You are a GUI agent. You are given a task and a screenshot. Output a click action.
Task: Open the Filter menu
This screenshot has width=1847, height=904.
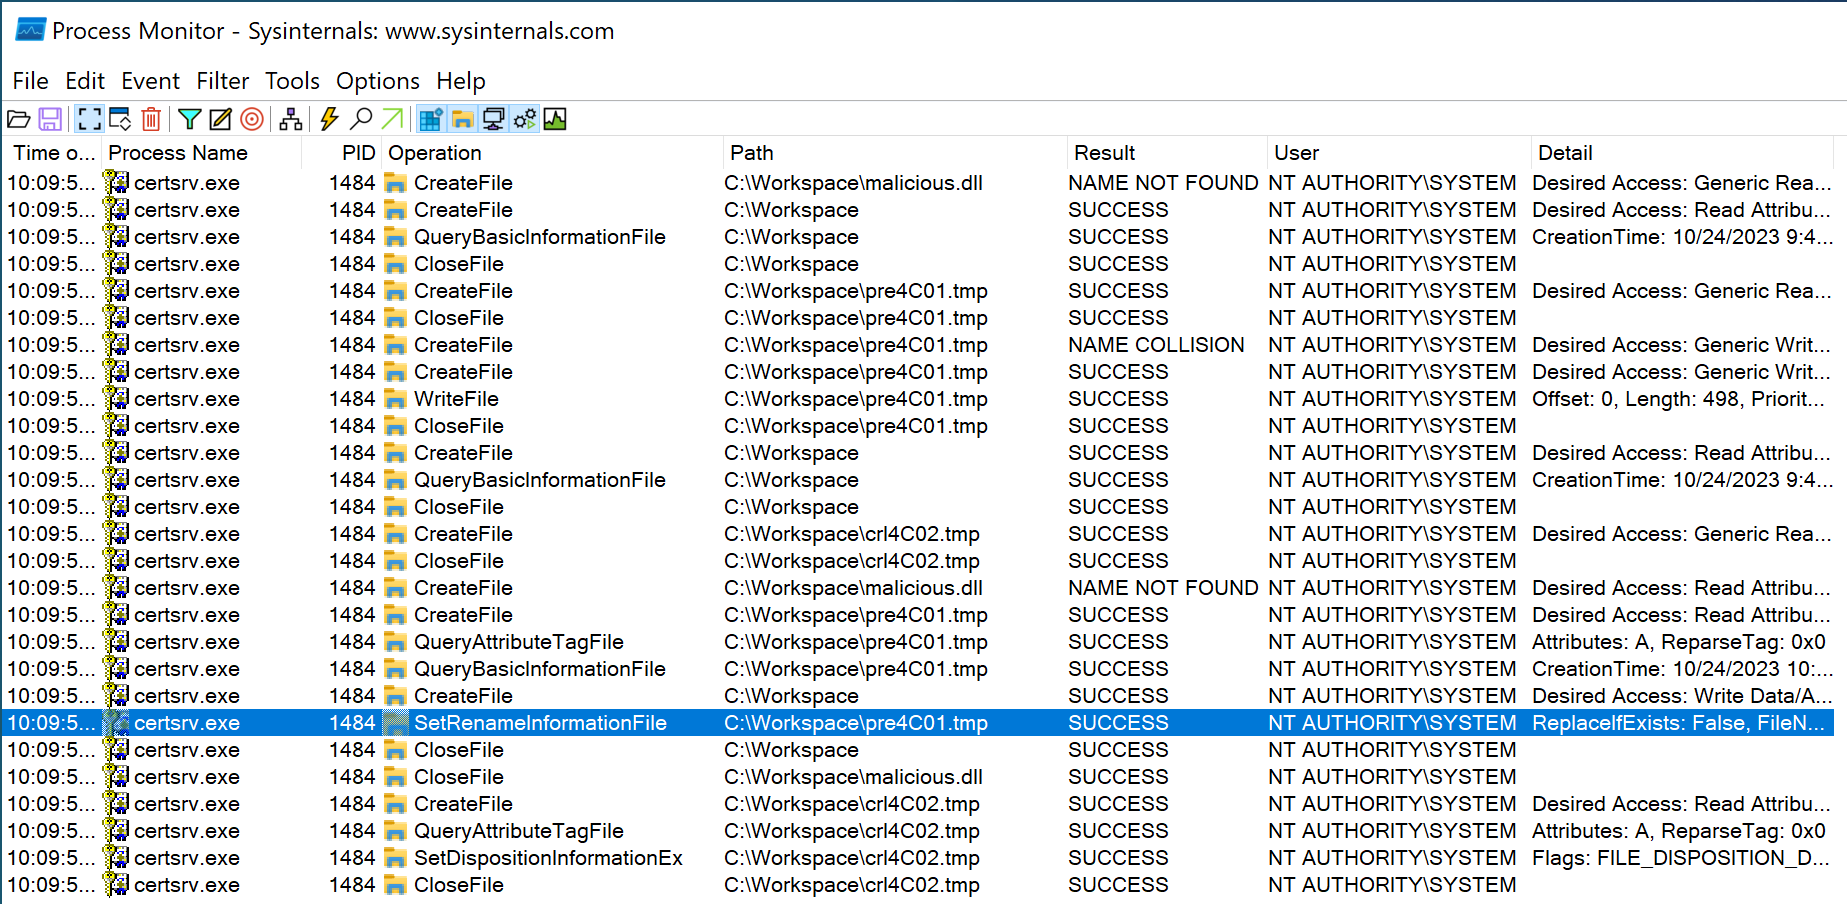coord(222,81)
